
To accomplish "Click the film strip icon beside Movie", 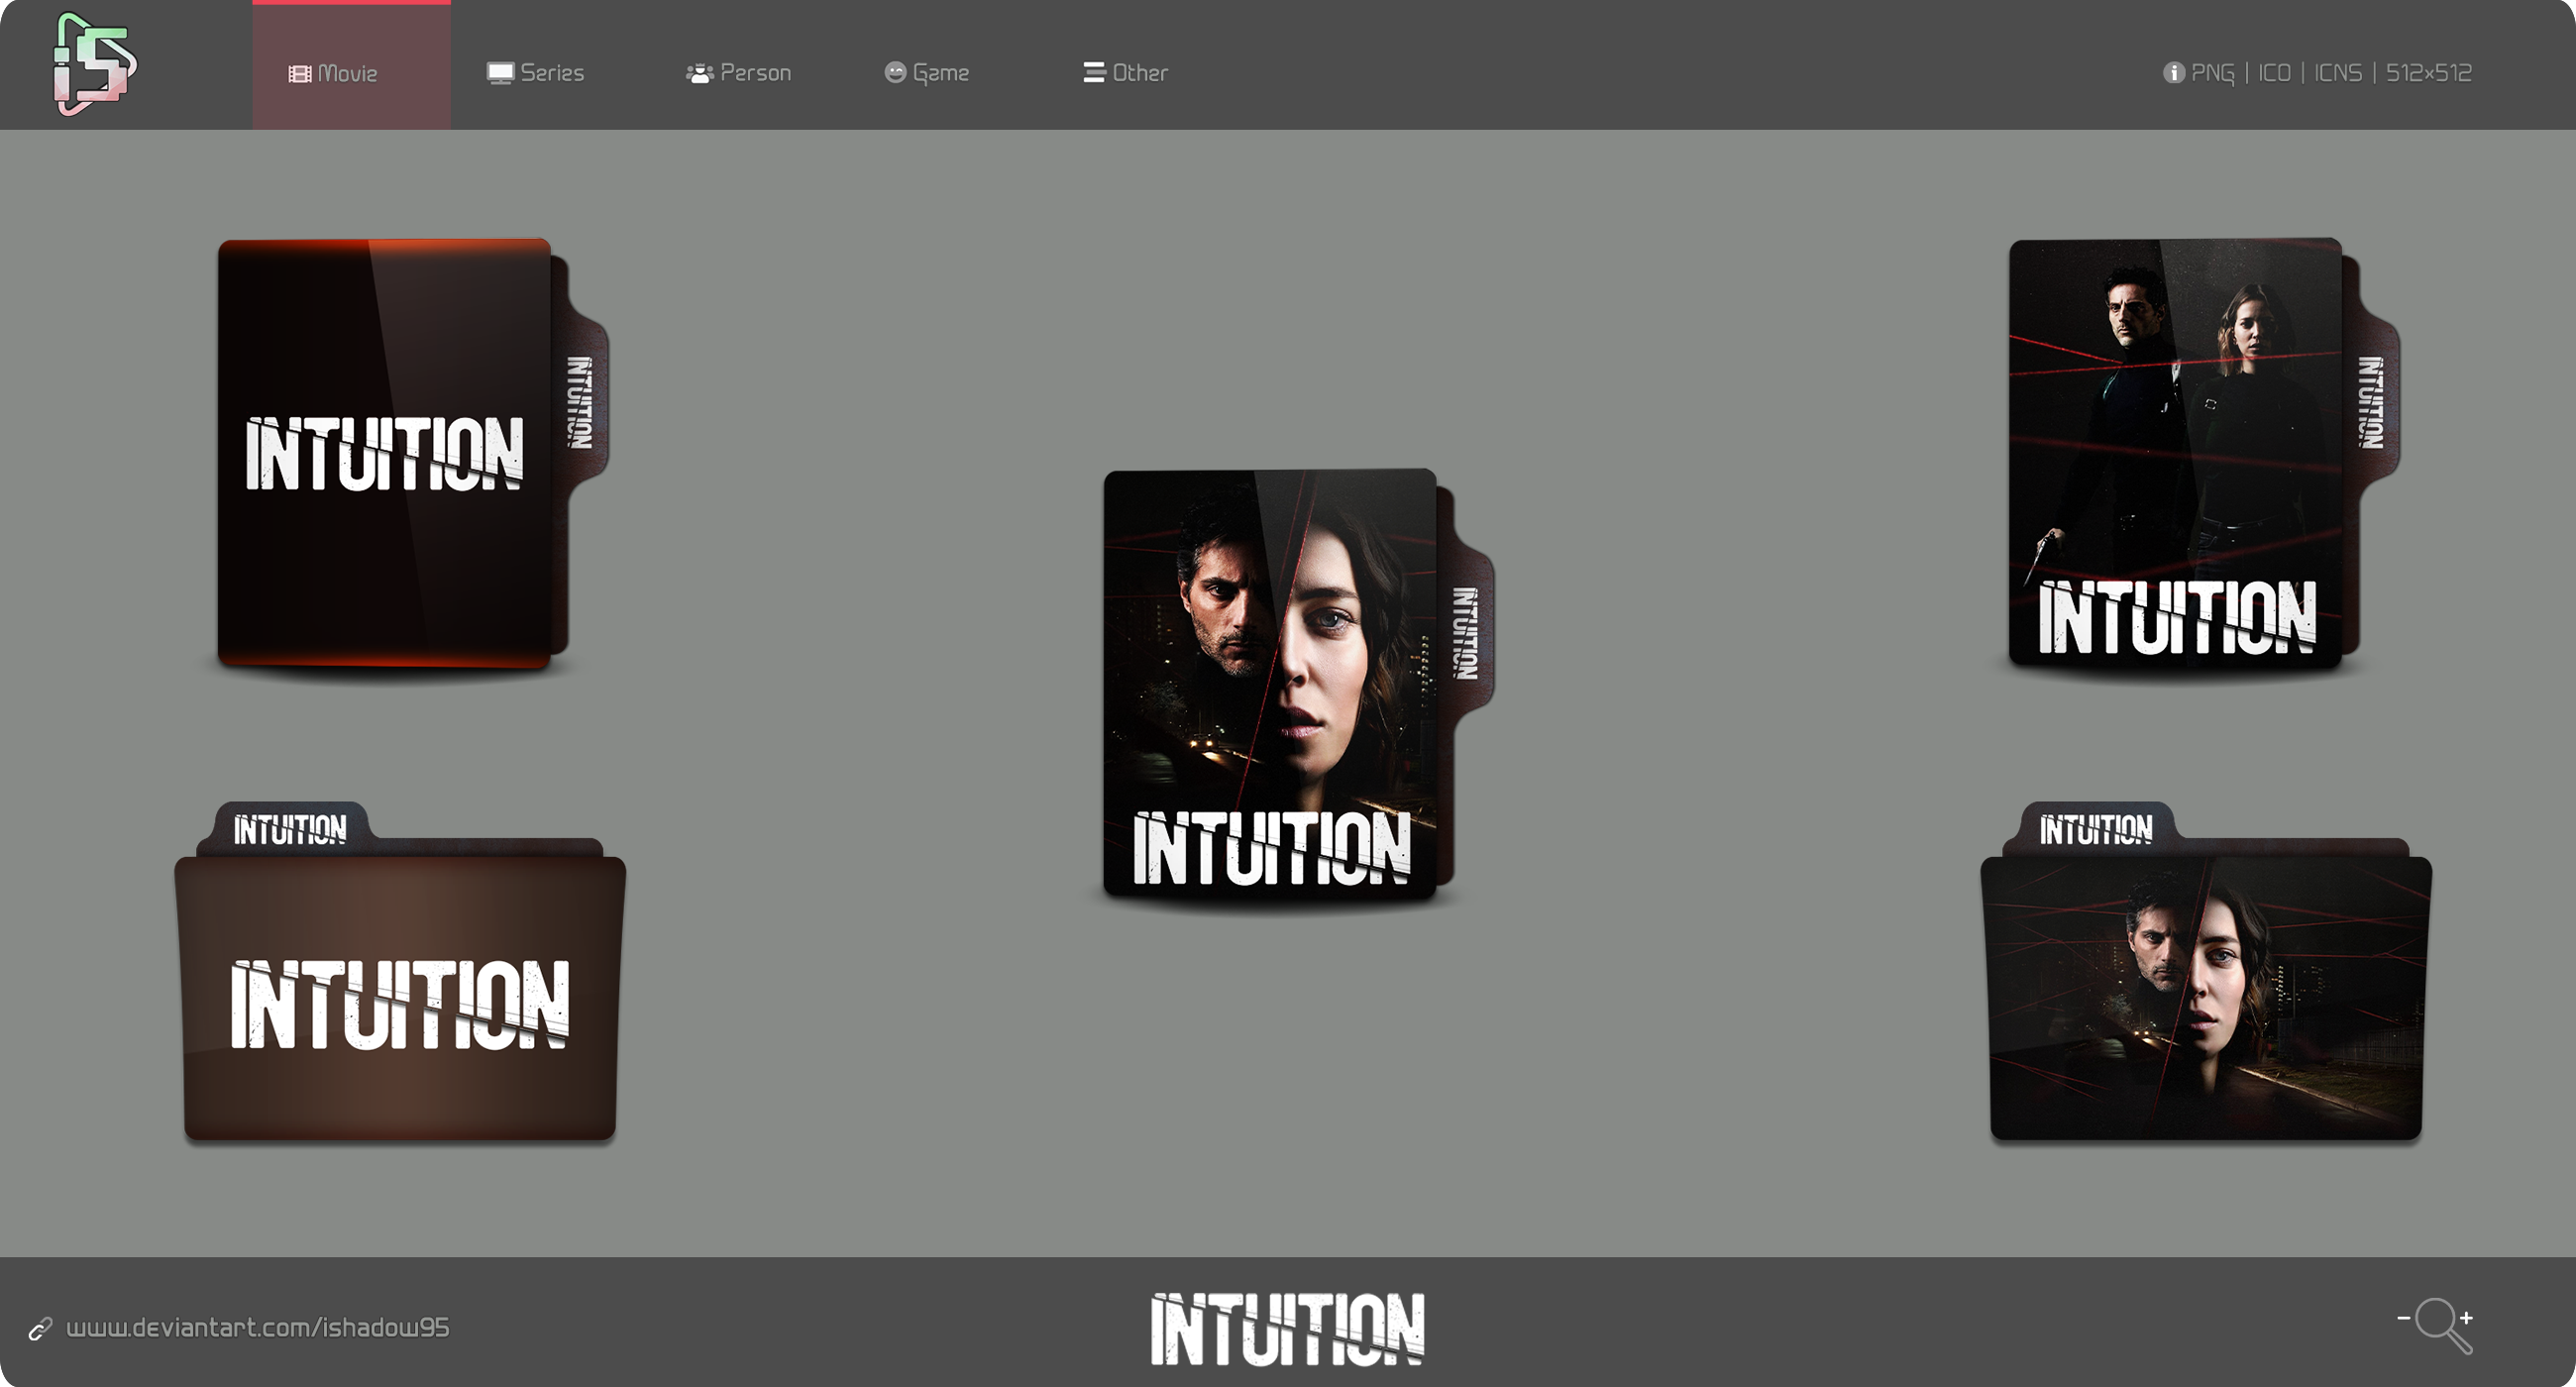I will pyautogui.click(x=300, y=74).
